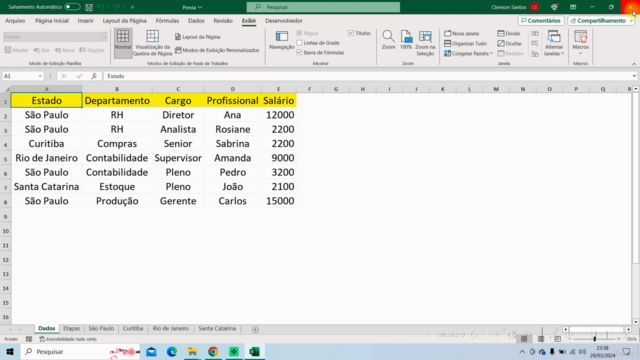Toggle Salvamento Automático switch
Viewport: 640px width, 360px height.
click(x=72, y=7)
